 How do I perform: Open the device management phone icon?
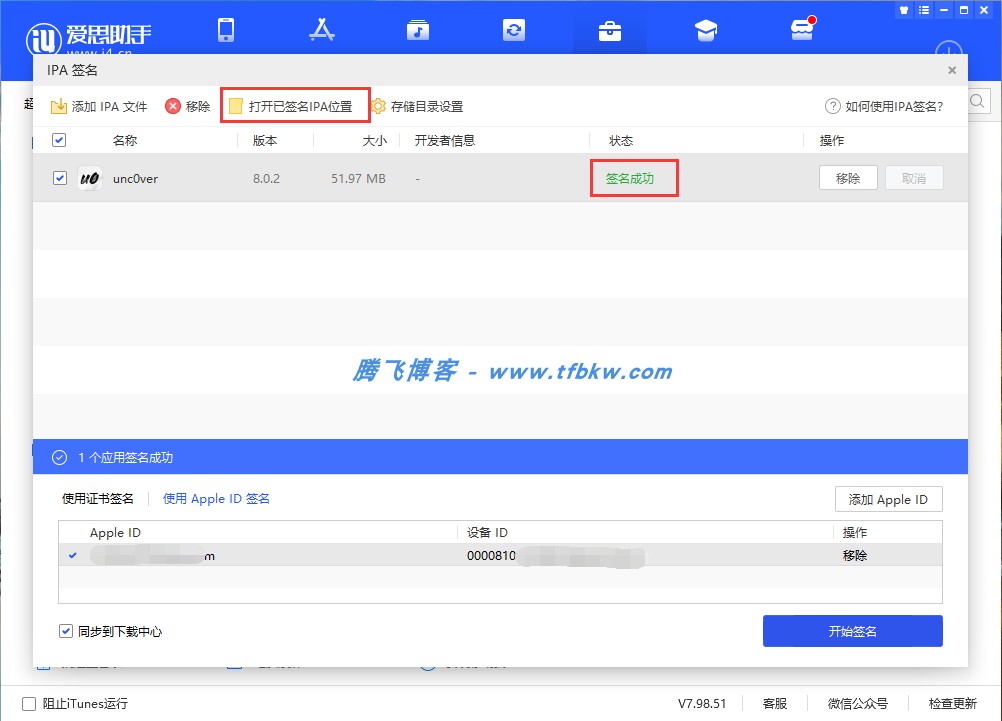coord(226,30)
